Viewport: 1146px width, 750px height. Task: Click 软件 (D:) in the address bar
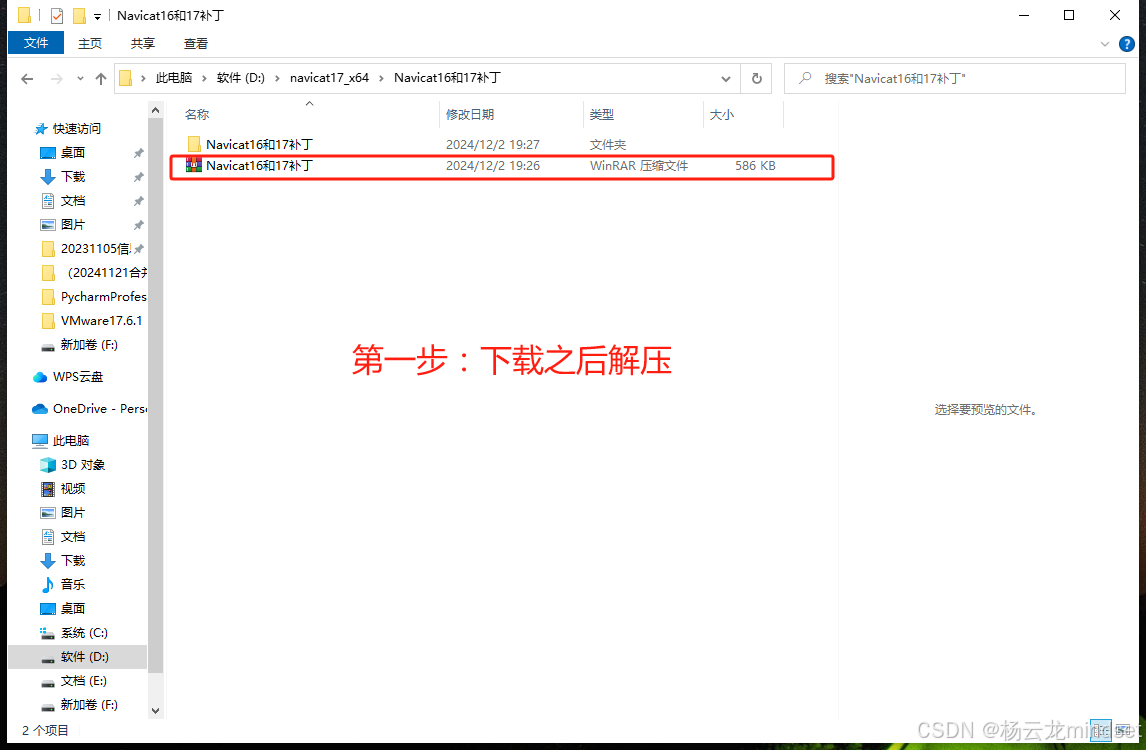pyautogui.click(x=241, y=77)
